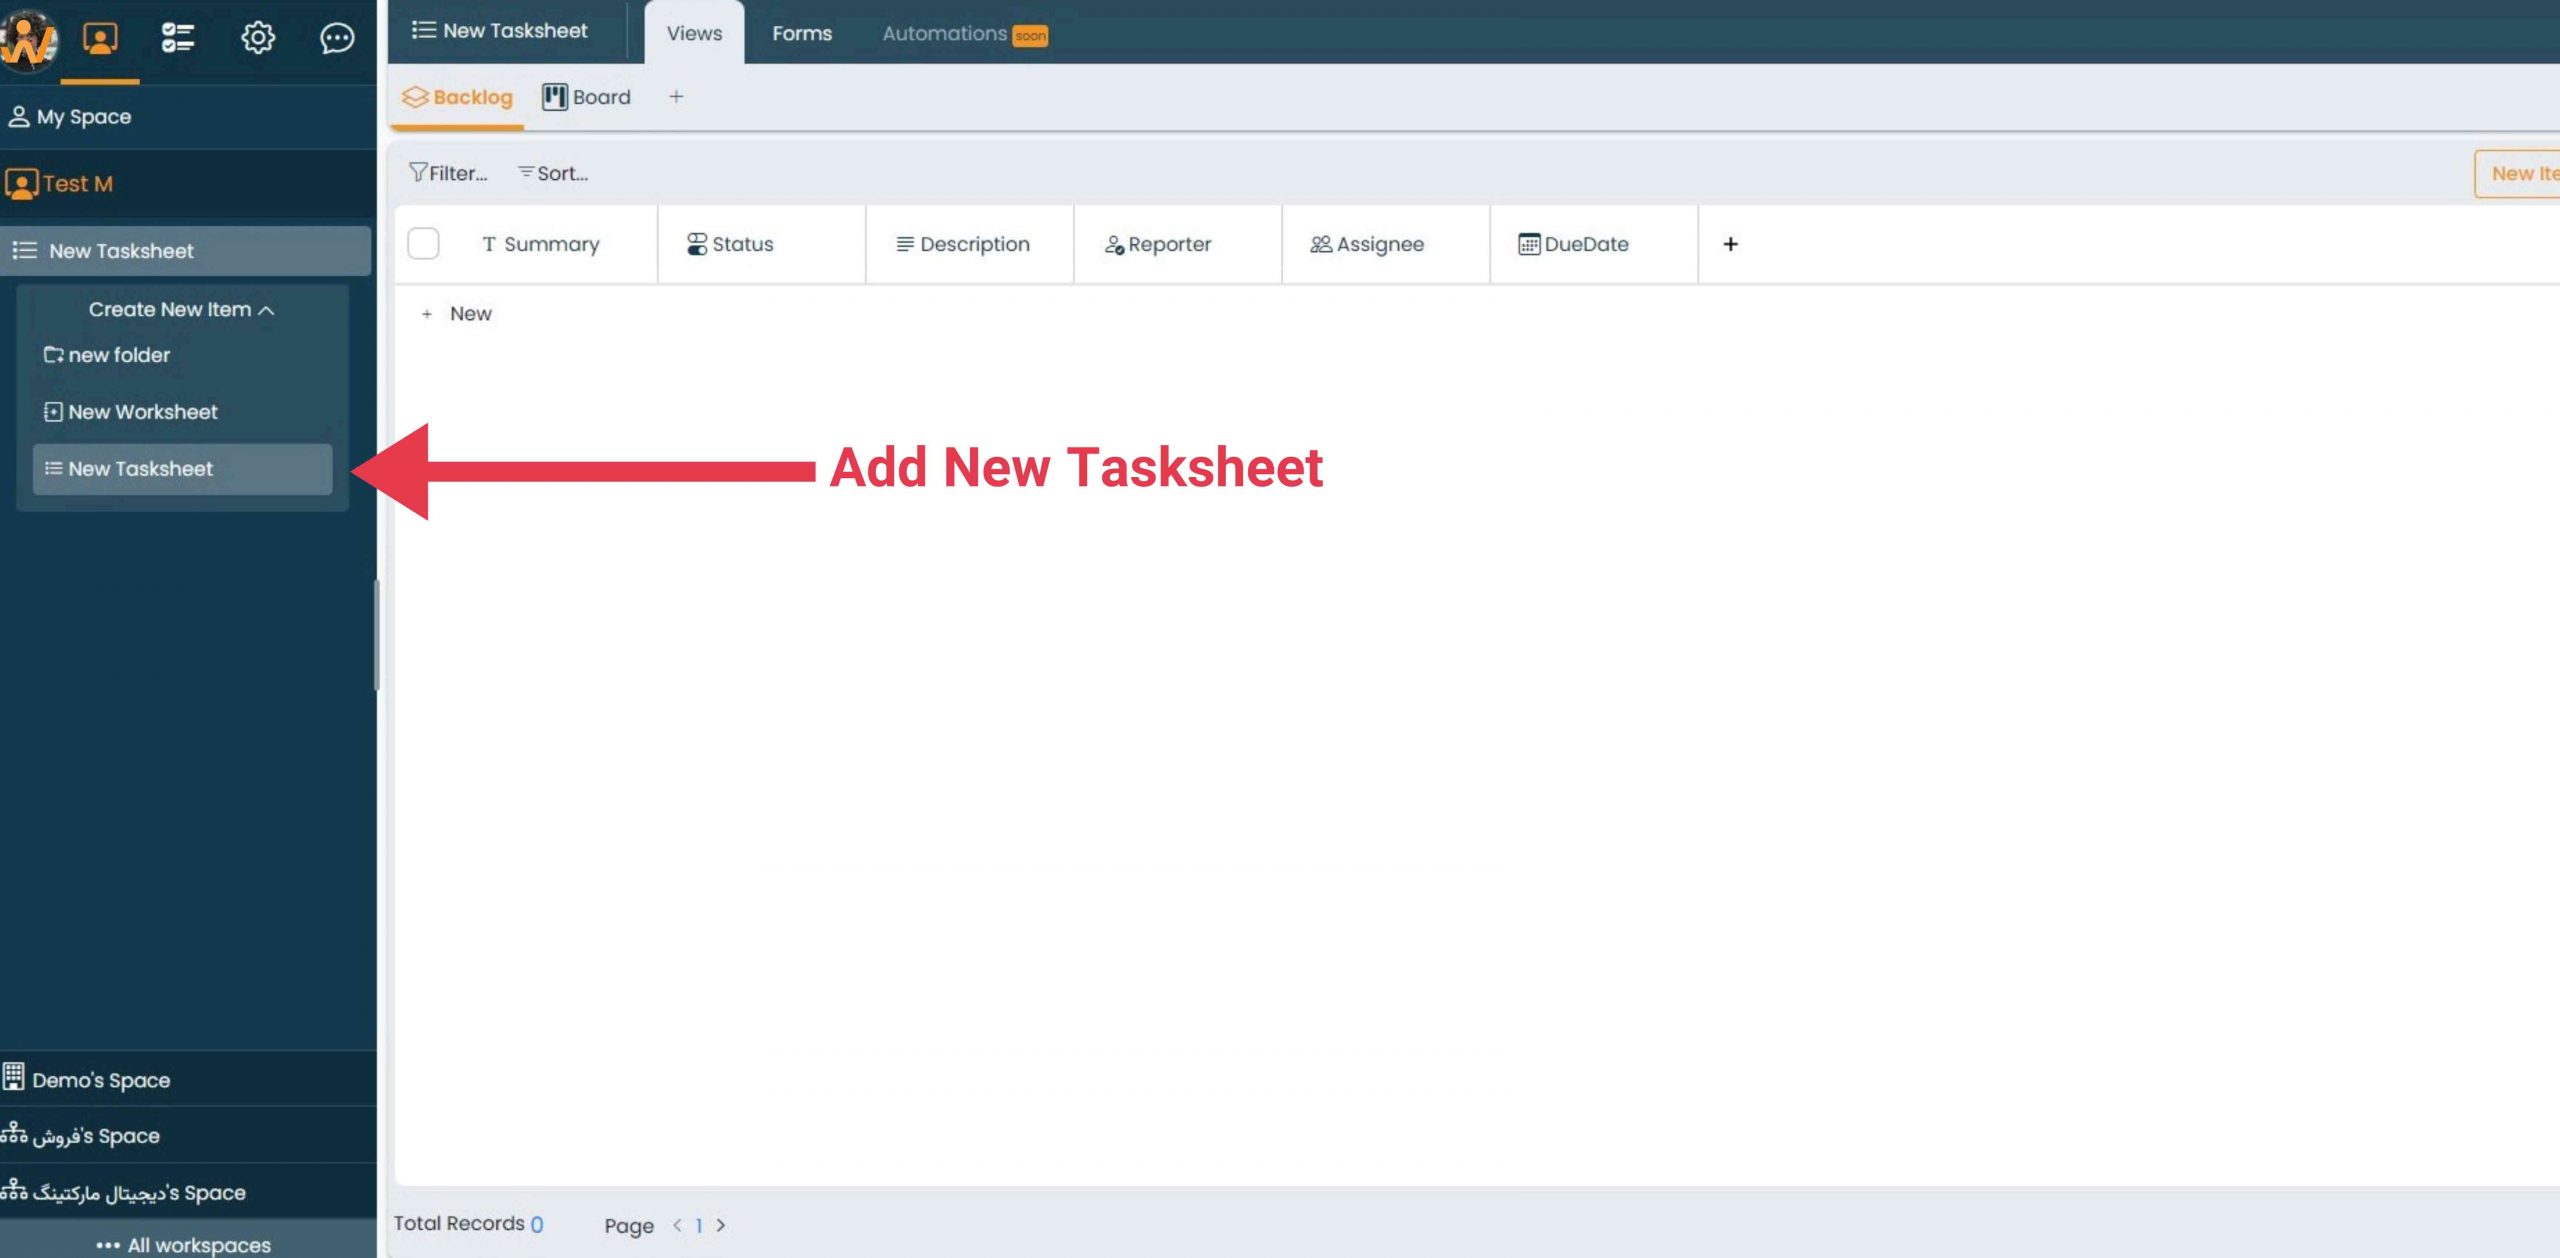
Task: Click the add column plus button
Action: click(x=1731, y=243)
